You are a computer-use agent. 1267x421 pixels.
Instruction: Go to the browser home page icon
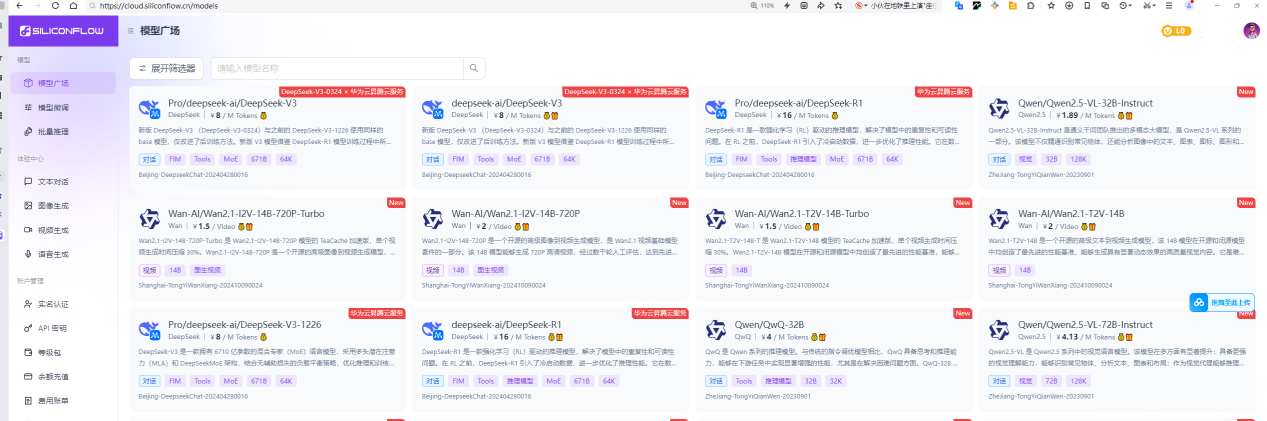point(73,5)
